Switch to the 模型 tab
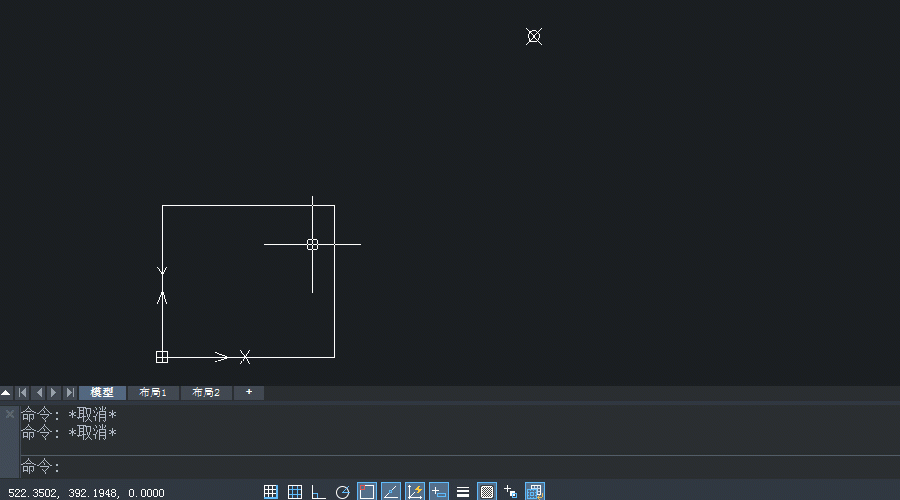Screen dimensions: 900x500 pyautogui.click(x=103, y=393)
